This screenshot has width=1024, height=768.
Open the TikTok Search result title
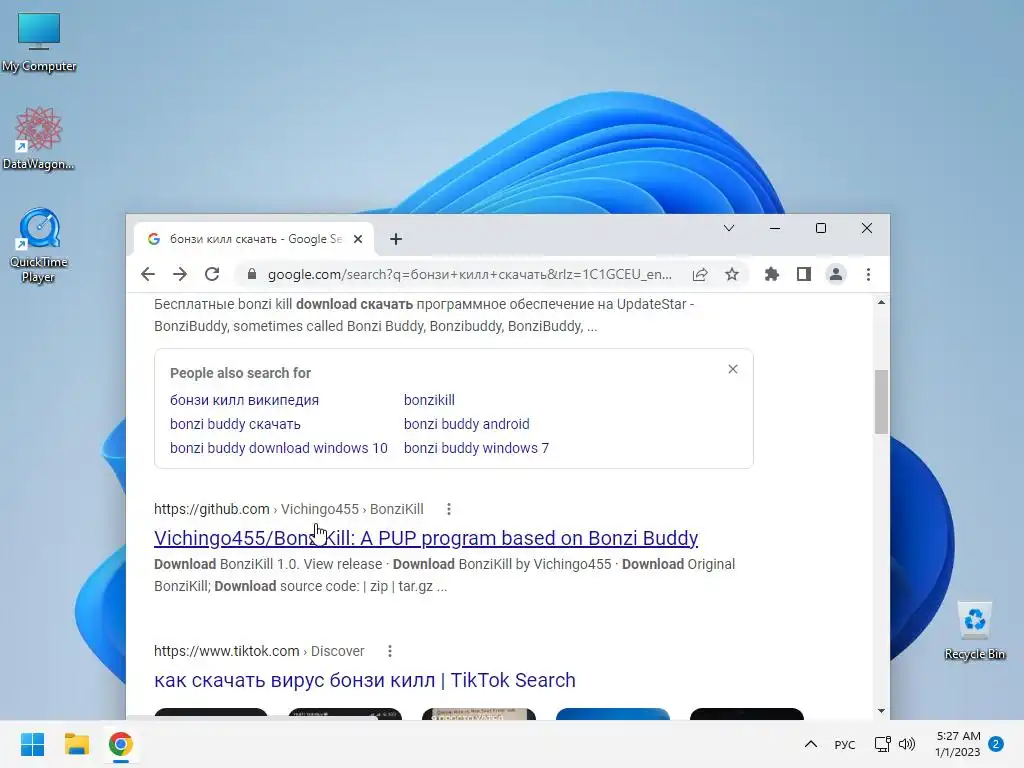364,680
